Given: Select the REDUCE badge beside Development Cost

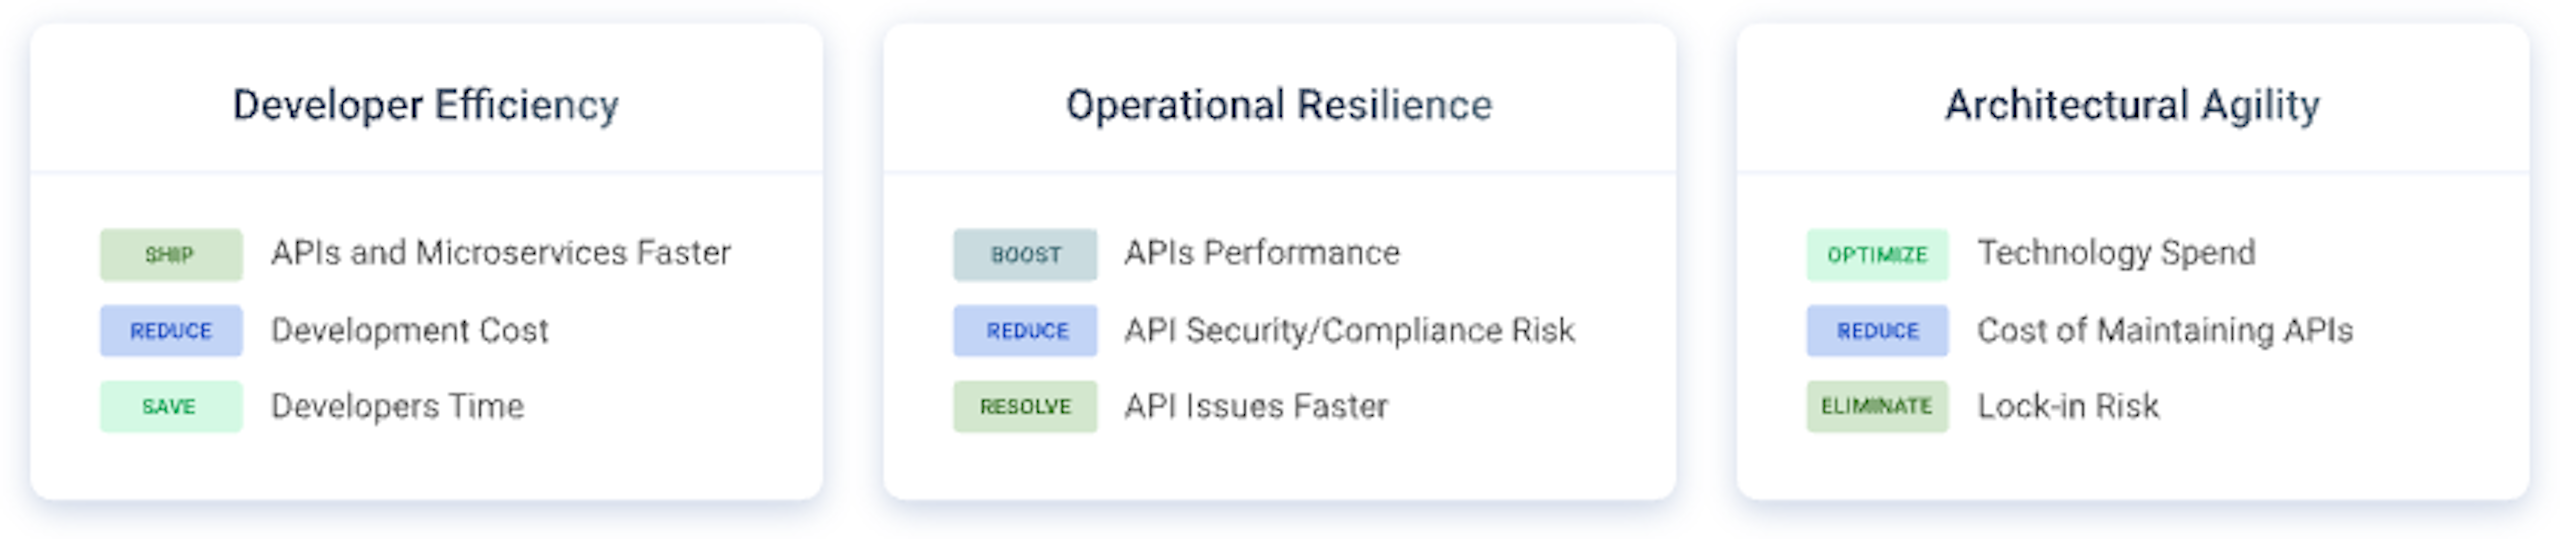Looking at the screenshot, I should [170, 331].
